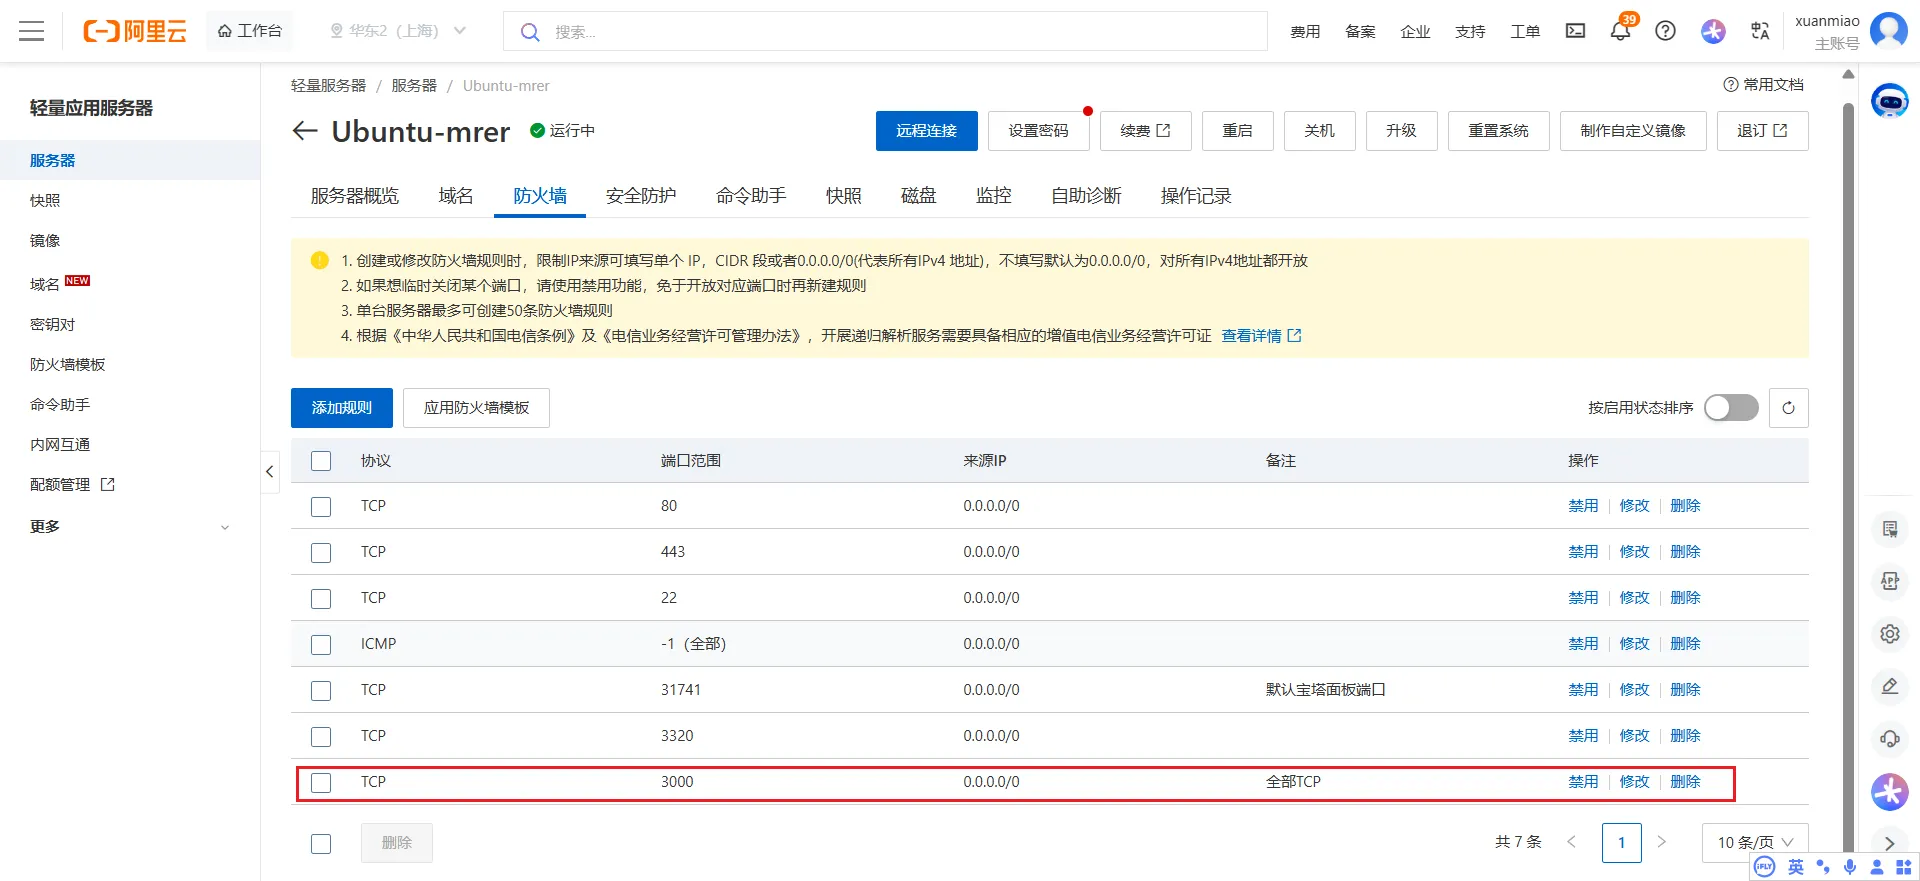The width and height of the screenshot is (1920, 881).
Task: Go back using the arrow beside Ubuntu-mrer
Action: [305, 131]
